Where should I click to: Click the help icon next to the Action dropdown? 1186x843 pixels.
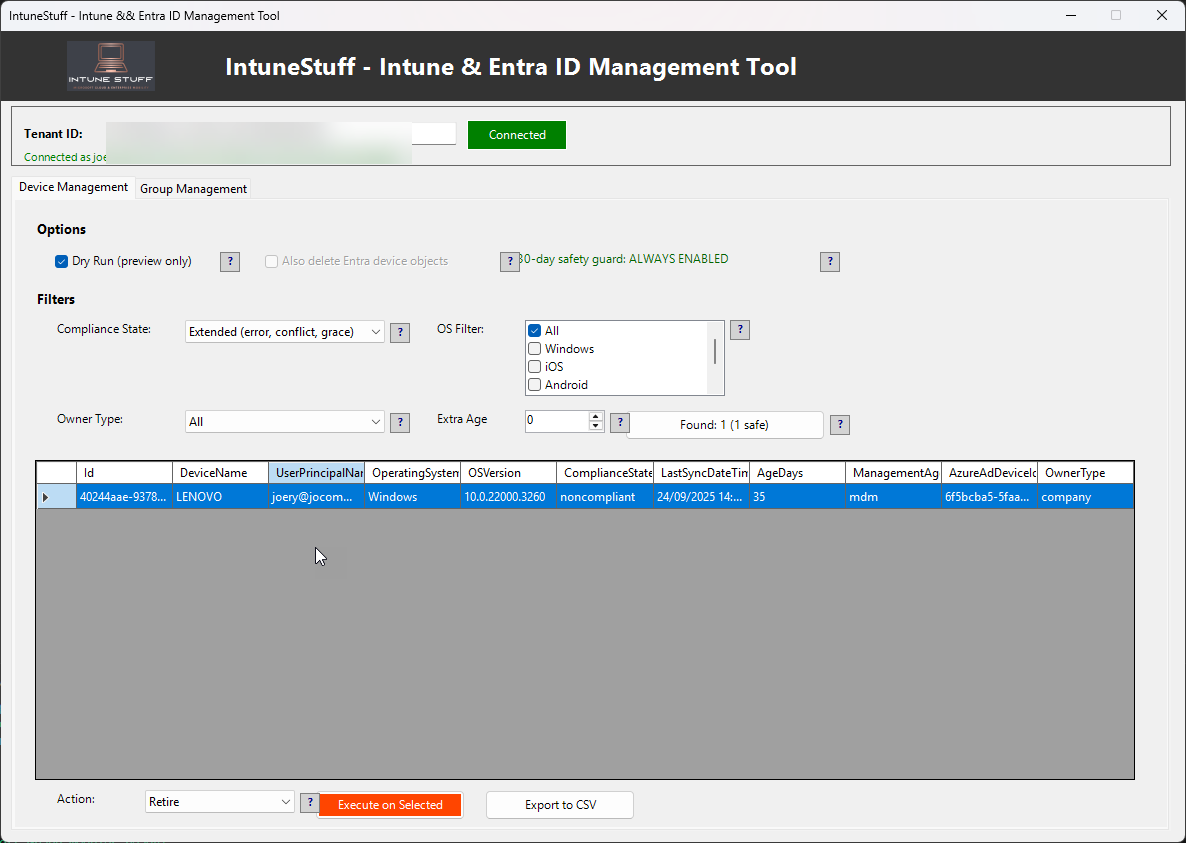tap(309, 802)
